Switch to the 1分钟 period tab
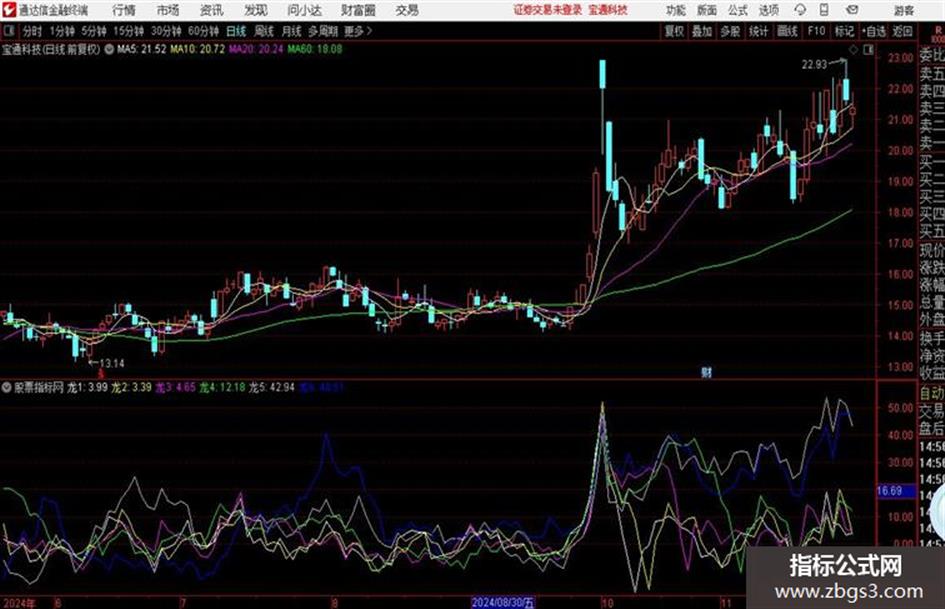 pyautogui.click(x=62, y=31)
